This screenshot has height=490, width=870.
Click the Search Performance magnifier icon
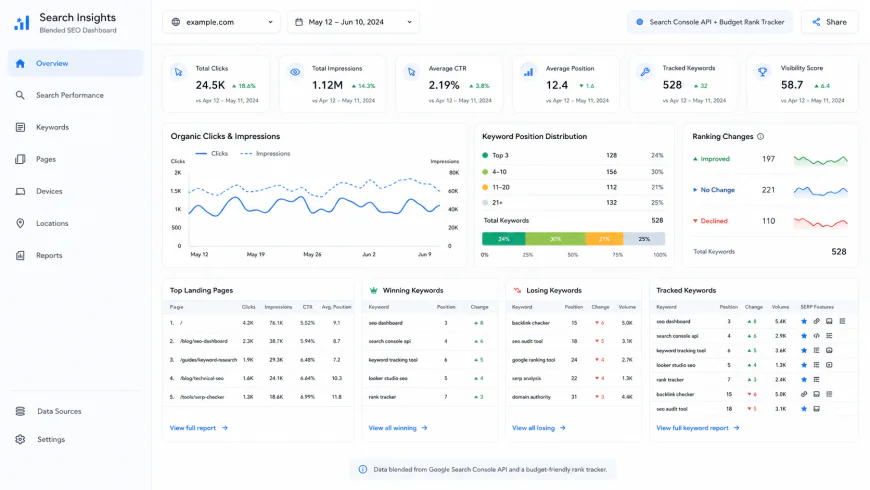pyautogui.click(x=20, y=95)
